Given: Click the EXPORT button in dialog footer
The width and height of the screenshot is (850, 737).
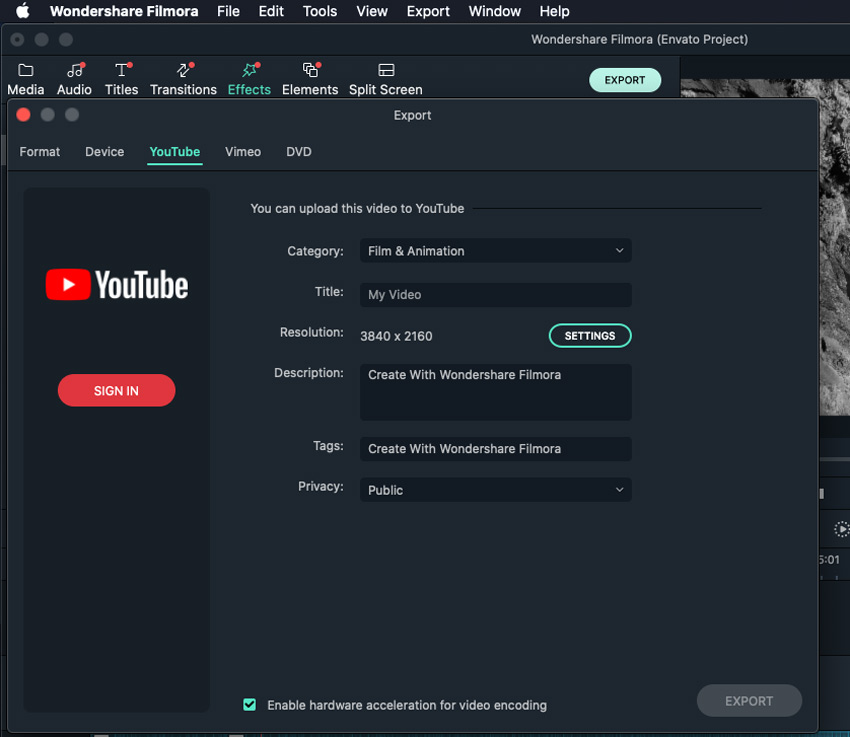Looking at the screenshot, I should [x=749, y=701].
